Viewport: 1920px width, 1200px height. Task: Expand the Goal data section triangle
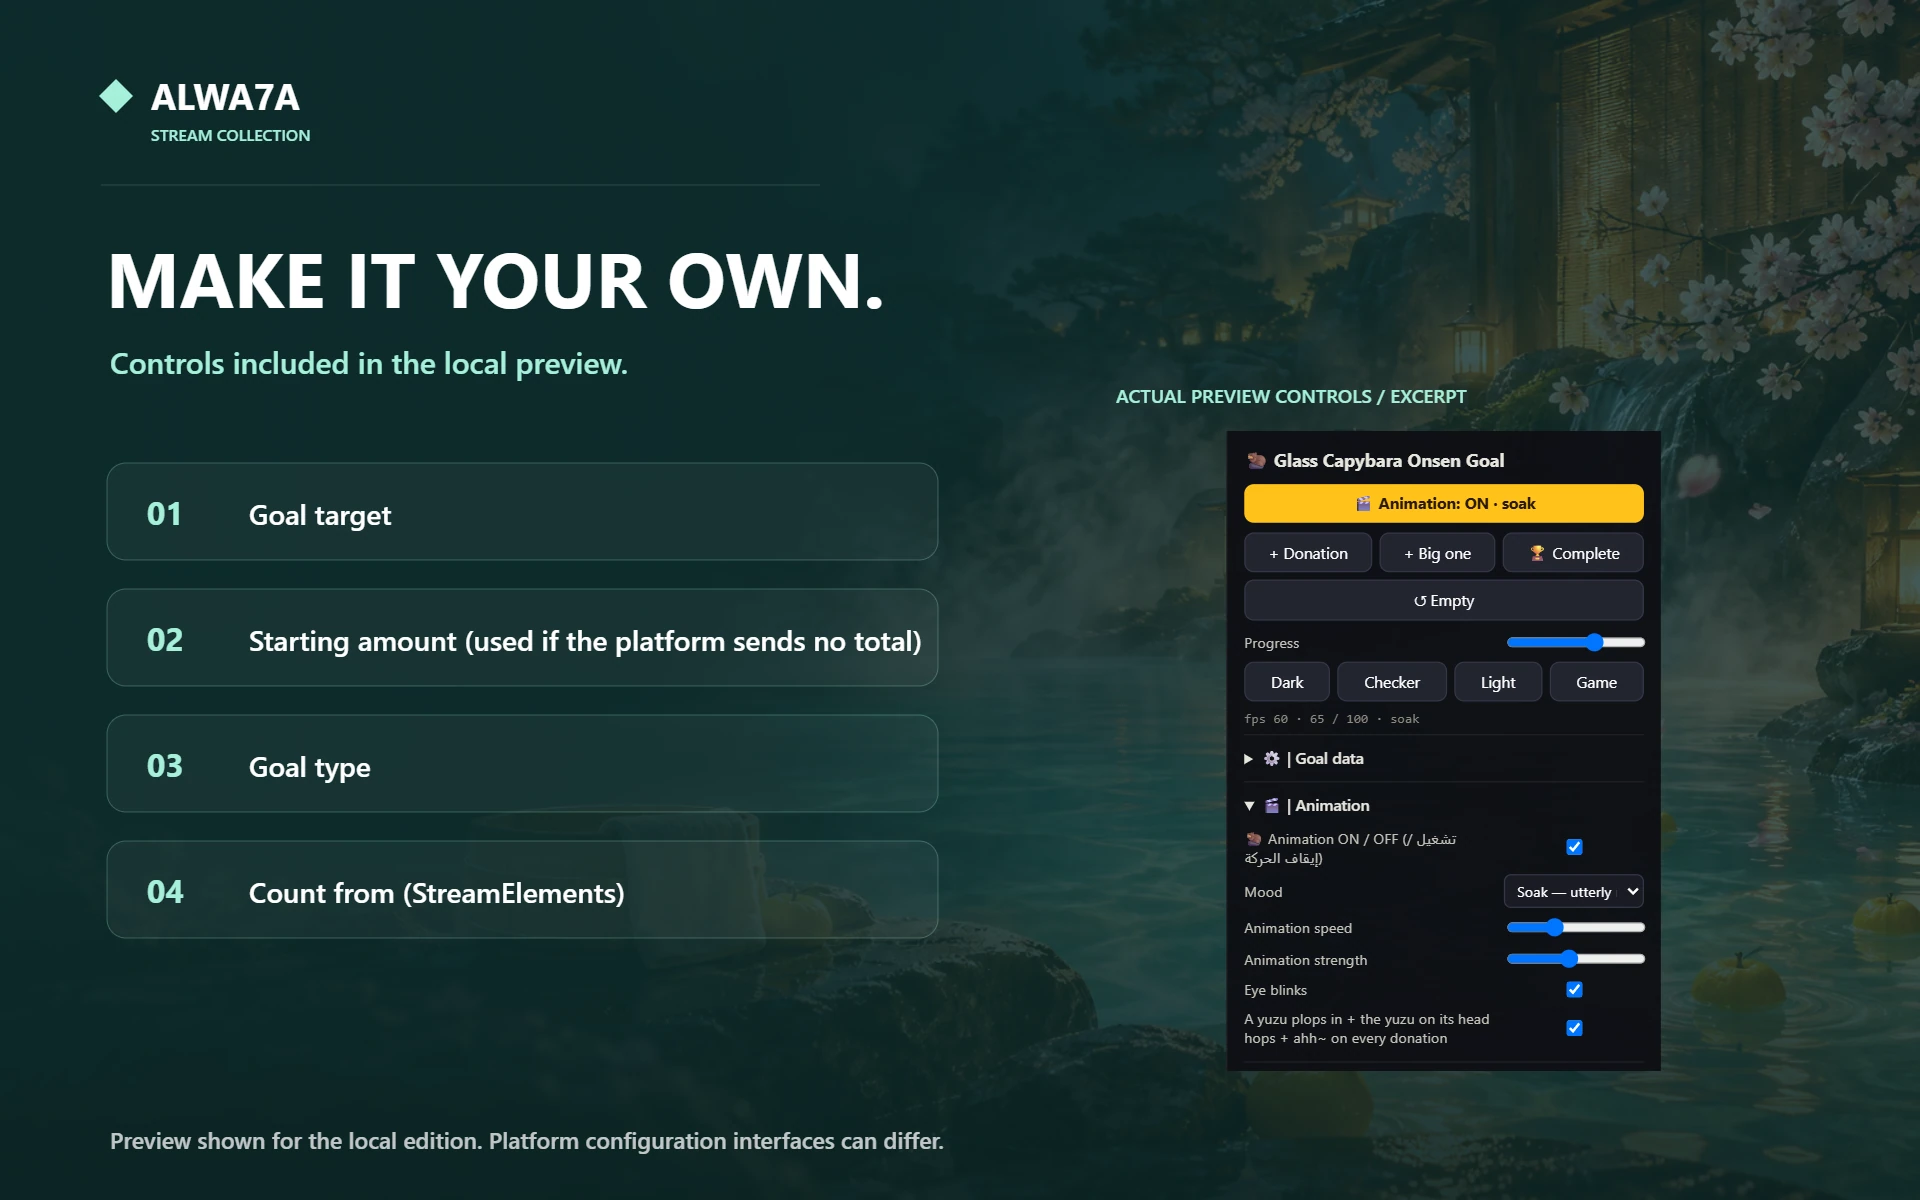tap(1248, 759)
